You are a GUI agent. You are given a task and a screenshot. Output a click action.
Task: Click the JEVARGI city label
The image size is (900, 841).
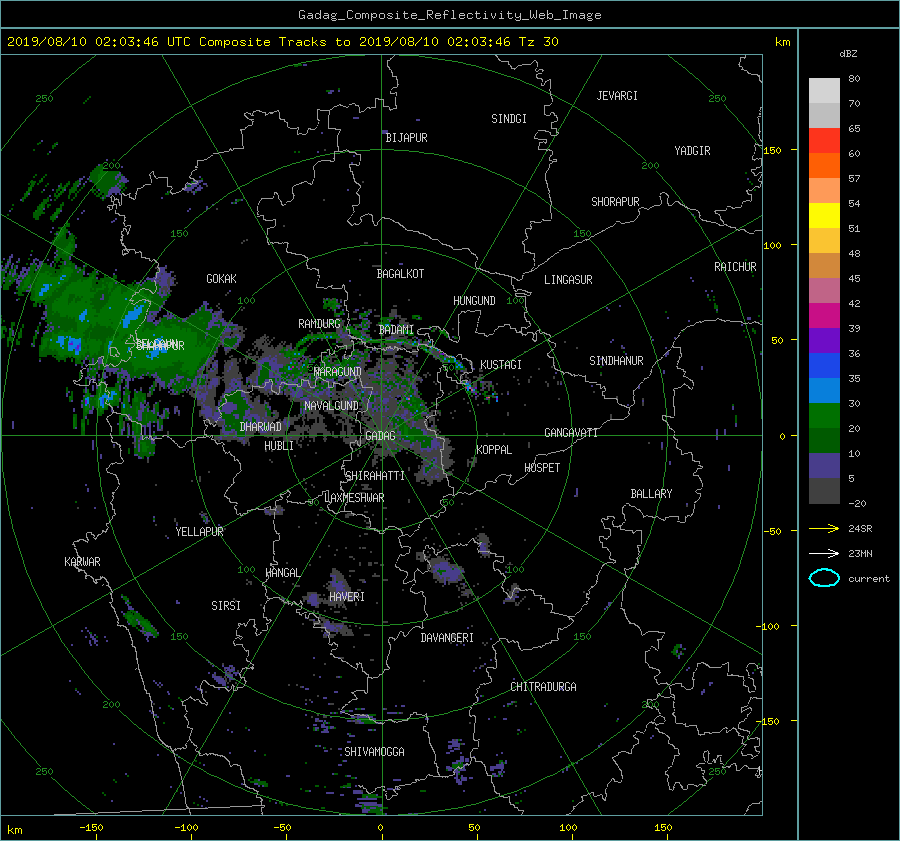pos(617,96)
